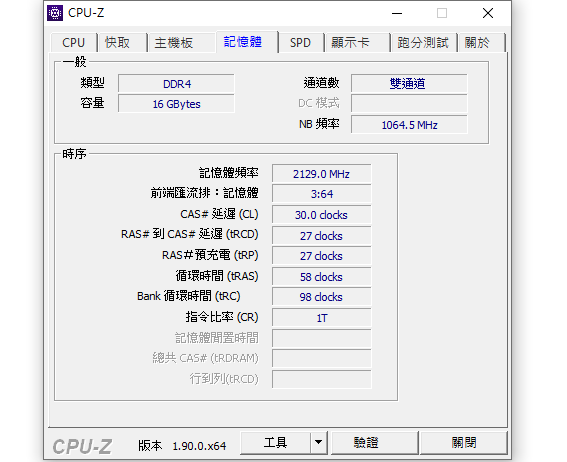Click the 2129.0 MHz memory frequency value

point(321,174)
